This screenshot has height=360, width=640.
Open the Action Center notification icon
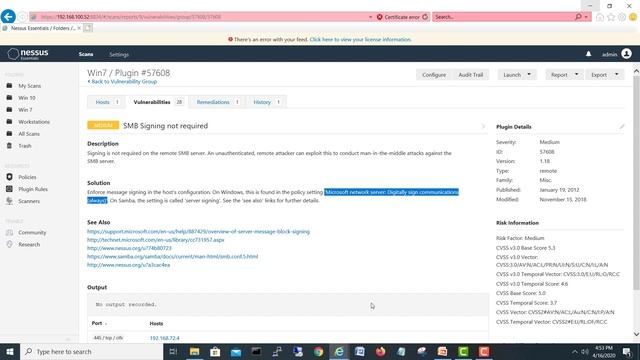click(627, 351)
